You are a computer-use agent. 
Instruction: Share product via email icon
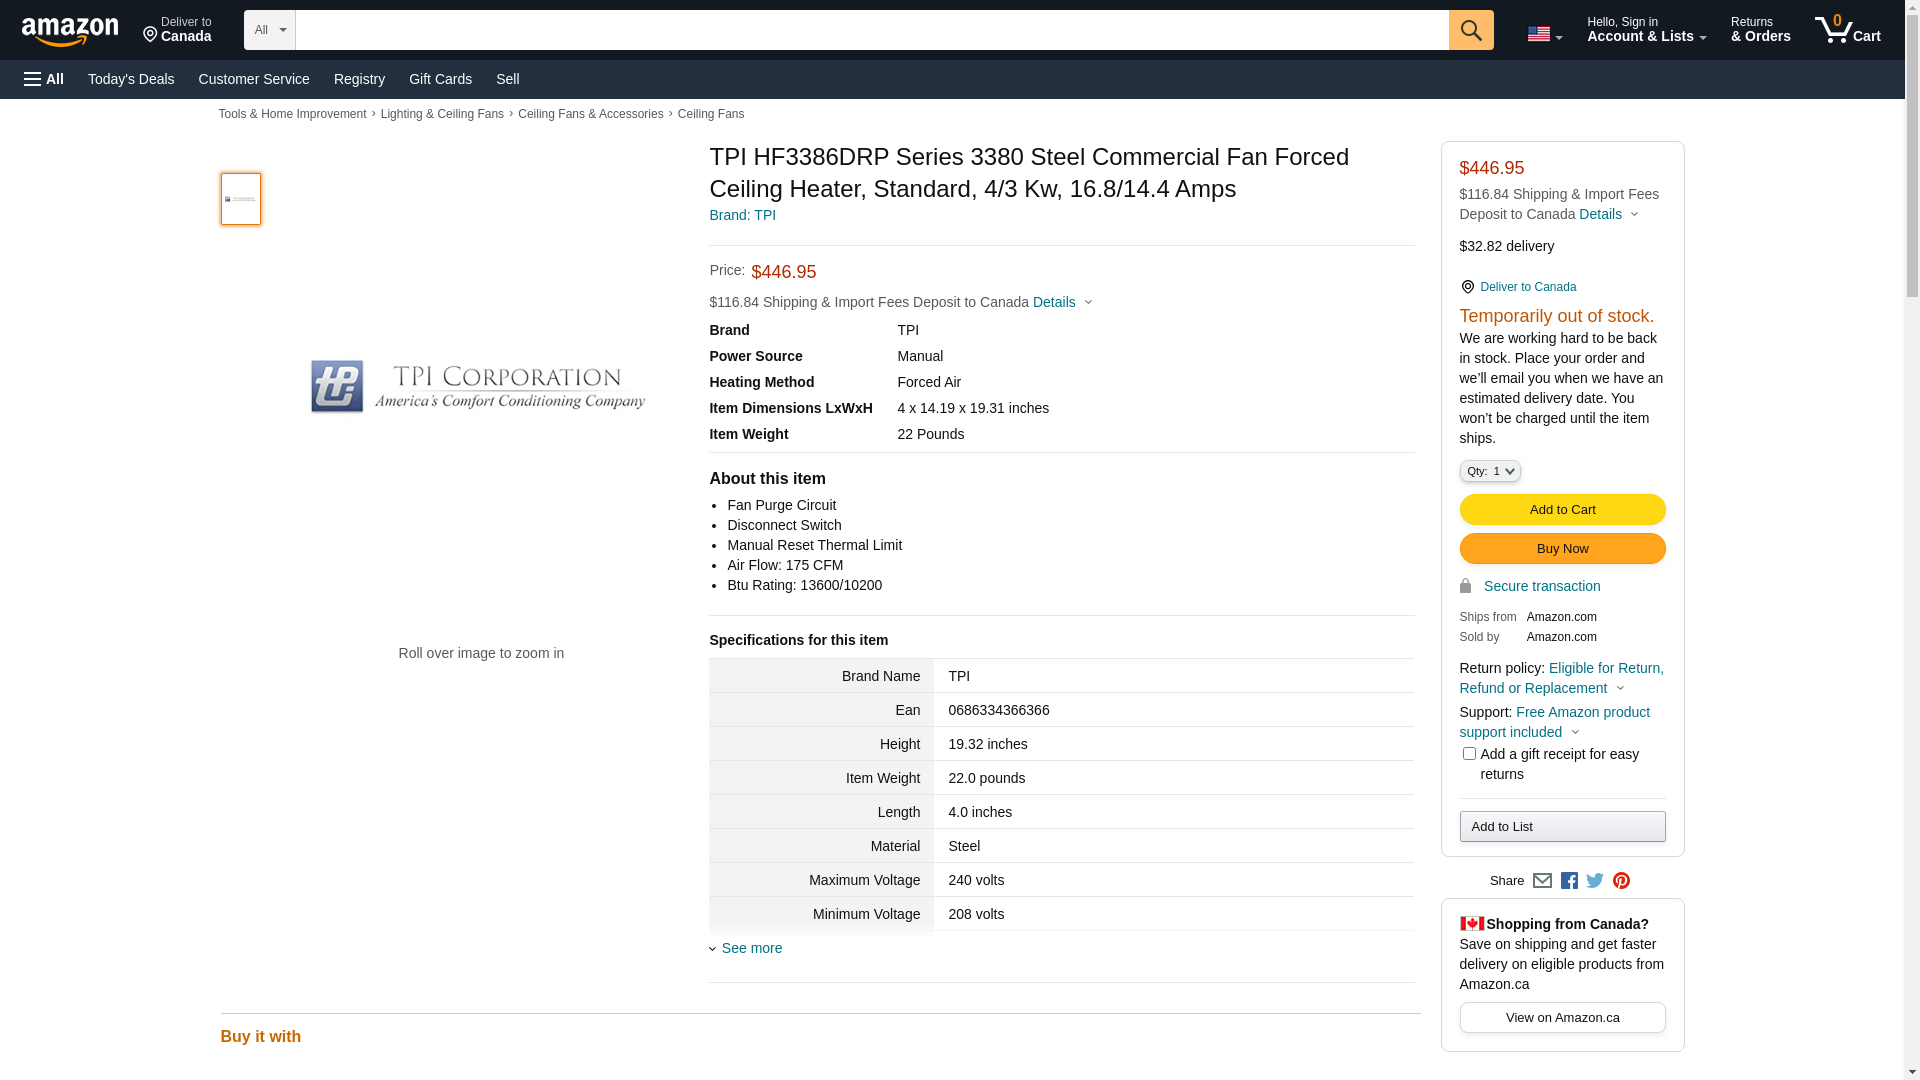[x=1542, y=881]
